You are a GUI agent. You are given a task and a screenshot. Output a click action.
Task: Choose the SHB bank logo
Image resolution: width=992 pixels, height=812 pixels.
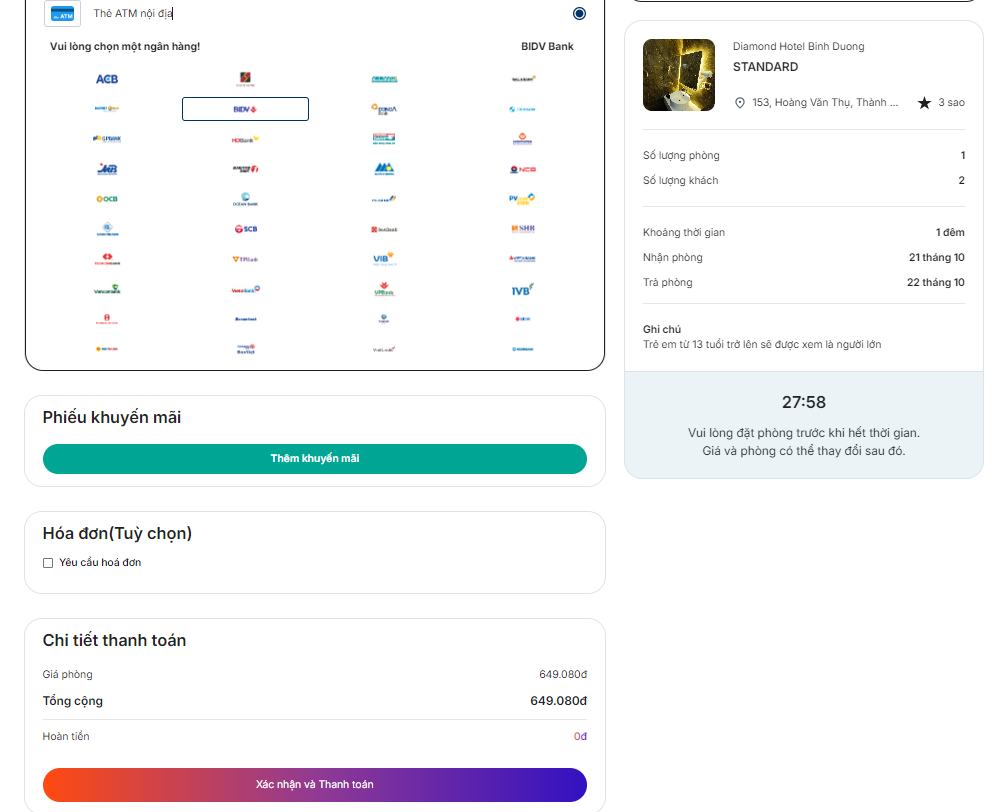point(523,228)
